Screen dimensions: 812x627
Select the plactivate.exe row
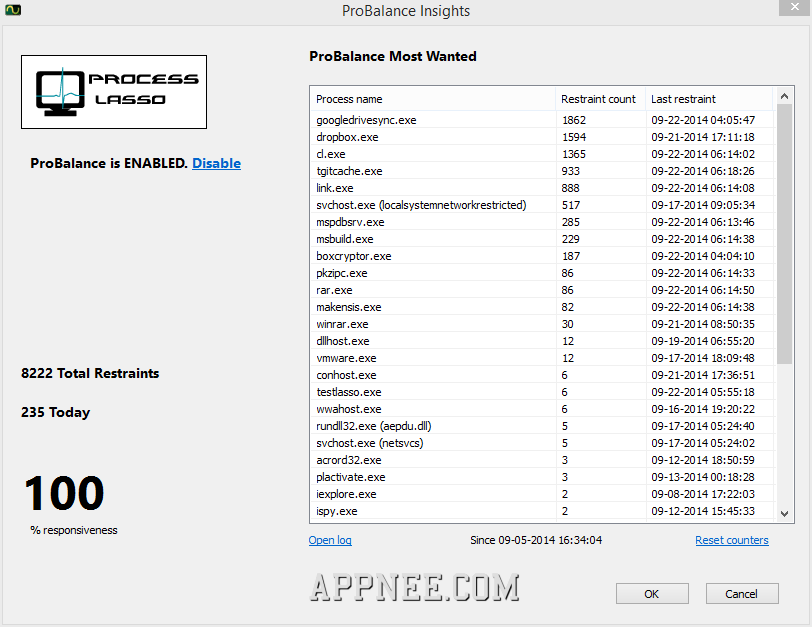(542, 477)
